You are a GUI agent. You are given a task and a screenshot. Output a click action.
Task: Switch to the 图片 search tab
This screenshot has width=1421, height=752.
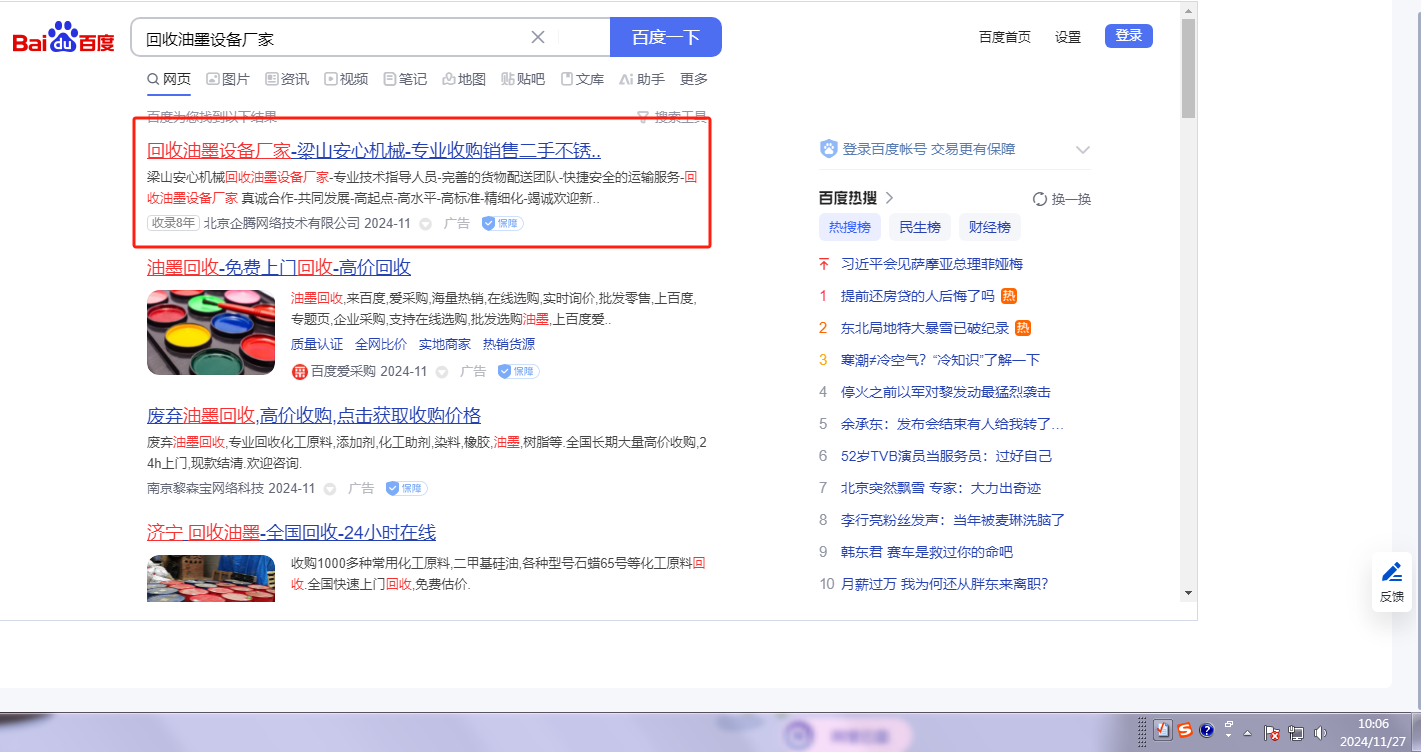click(x=228, y=79)
